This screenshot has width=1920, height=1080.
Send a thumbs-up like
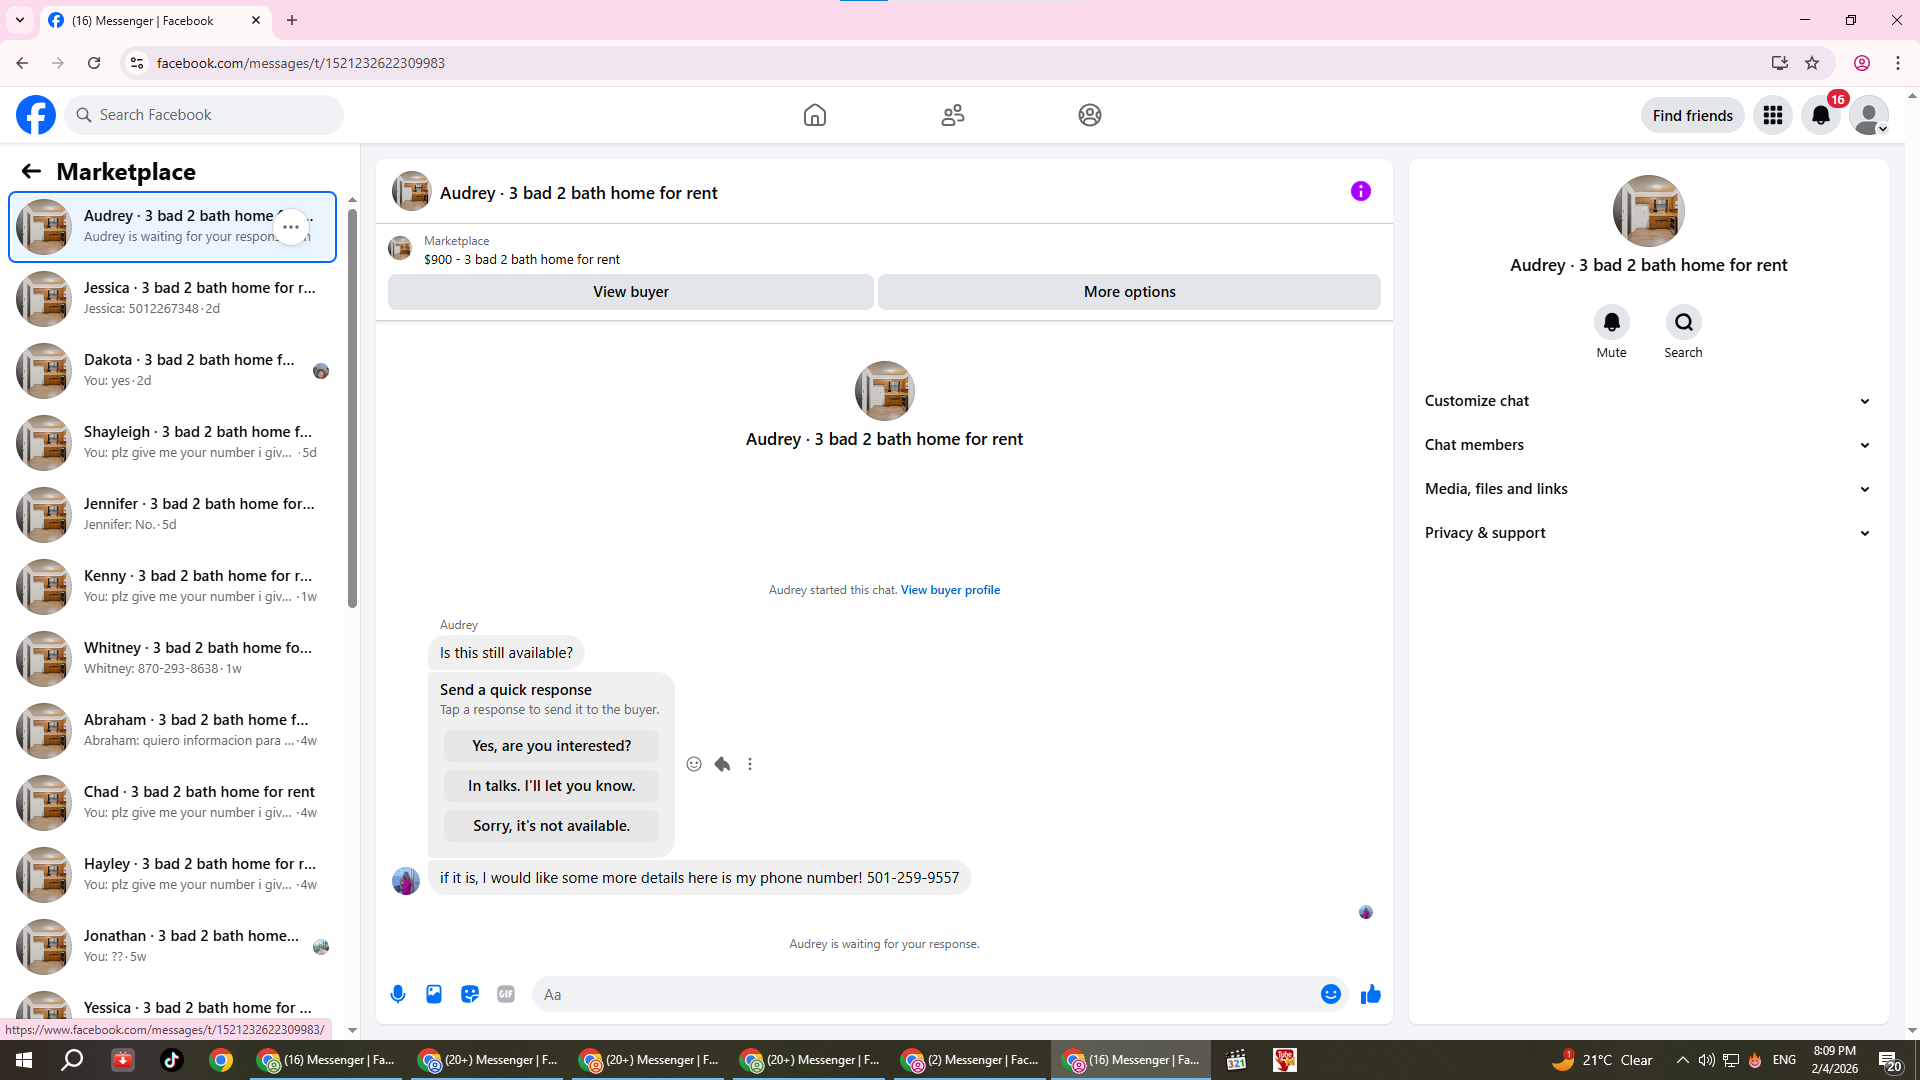[1370, 994]
